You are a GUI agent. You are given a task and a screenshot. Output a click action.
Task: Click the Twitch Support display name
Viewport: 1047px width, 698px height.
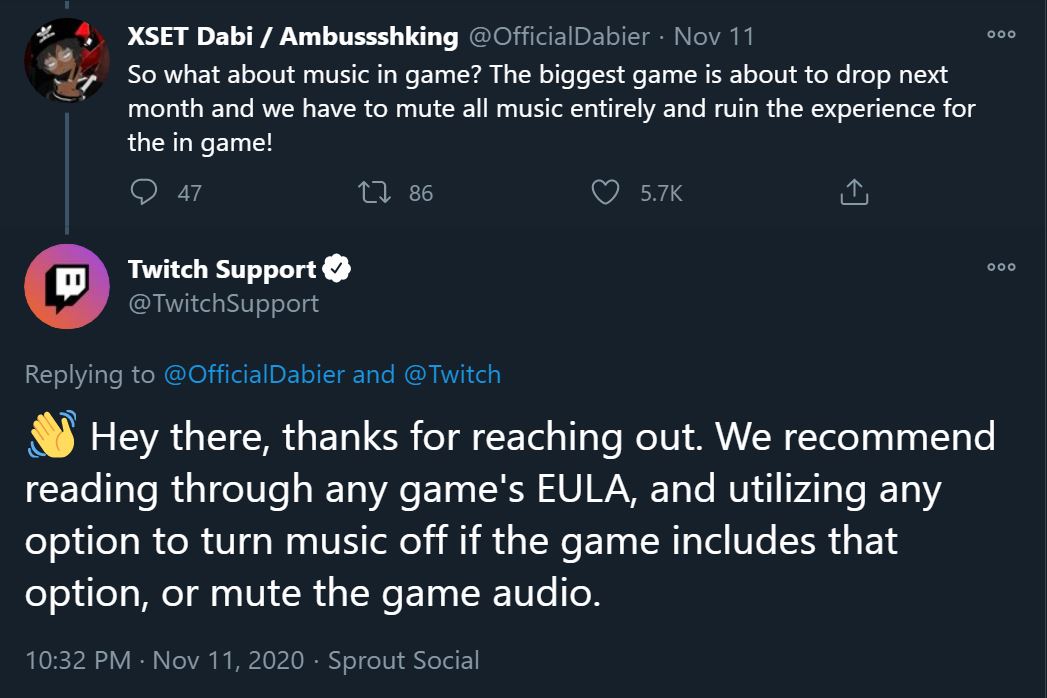pos(222,269)
